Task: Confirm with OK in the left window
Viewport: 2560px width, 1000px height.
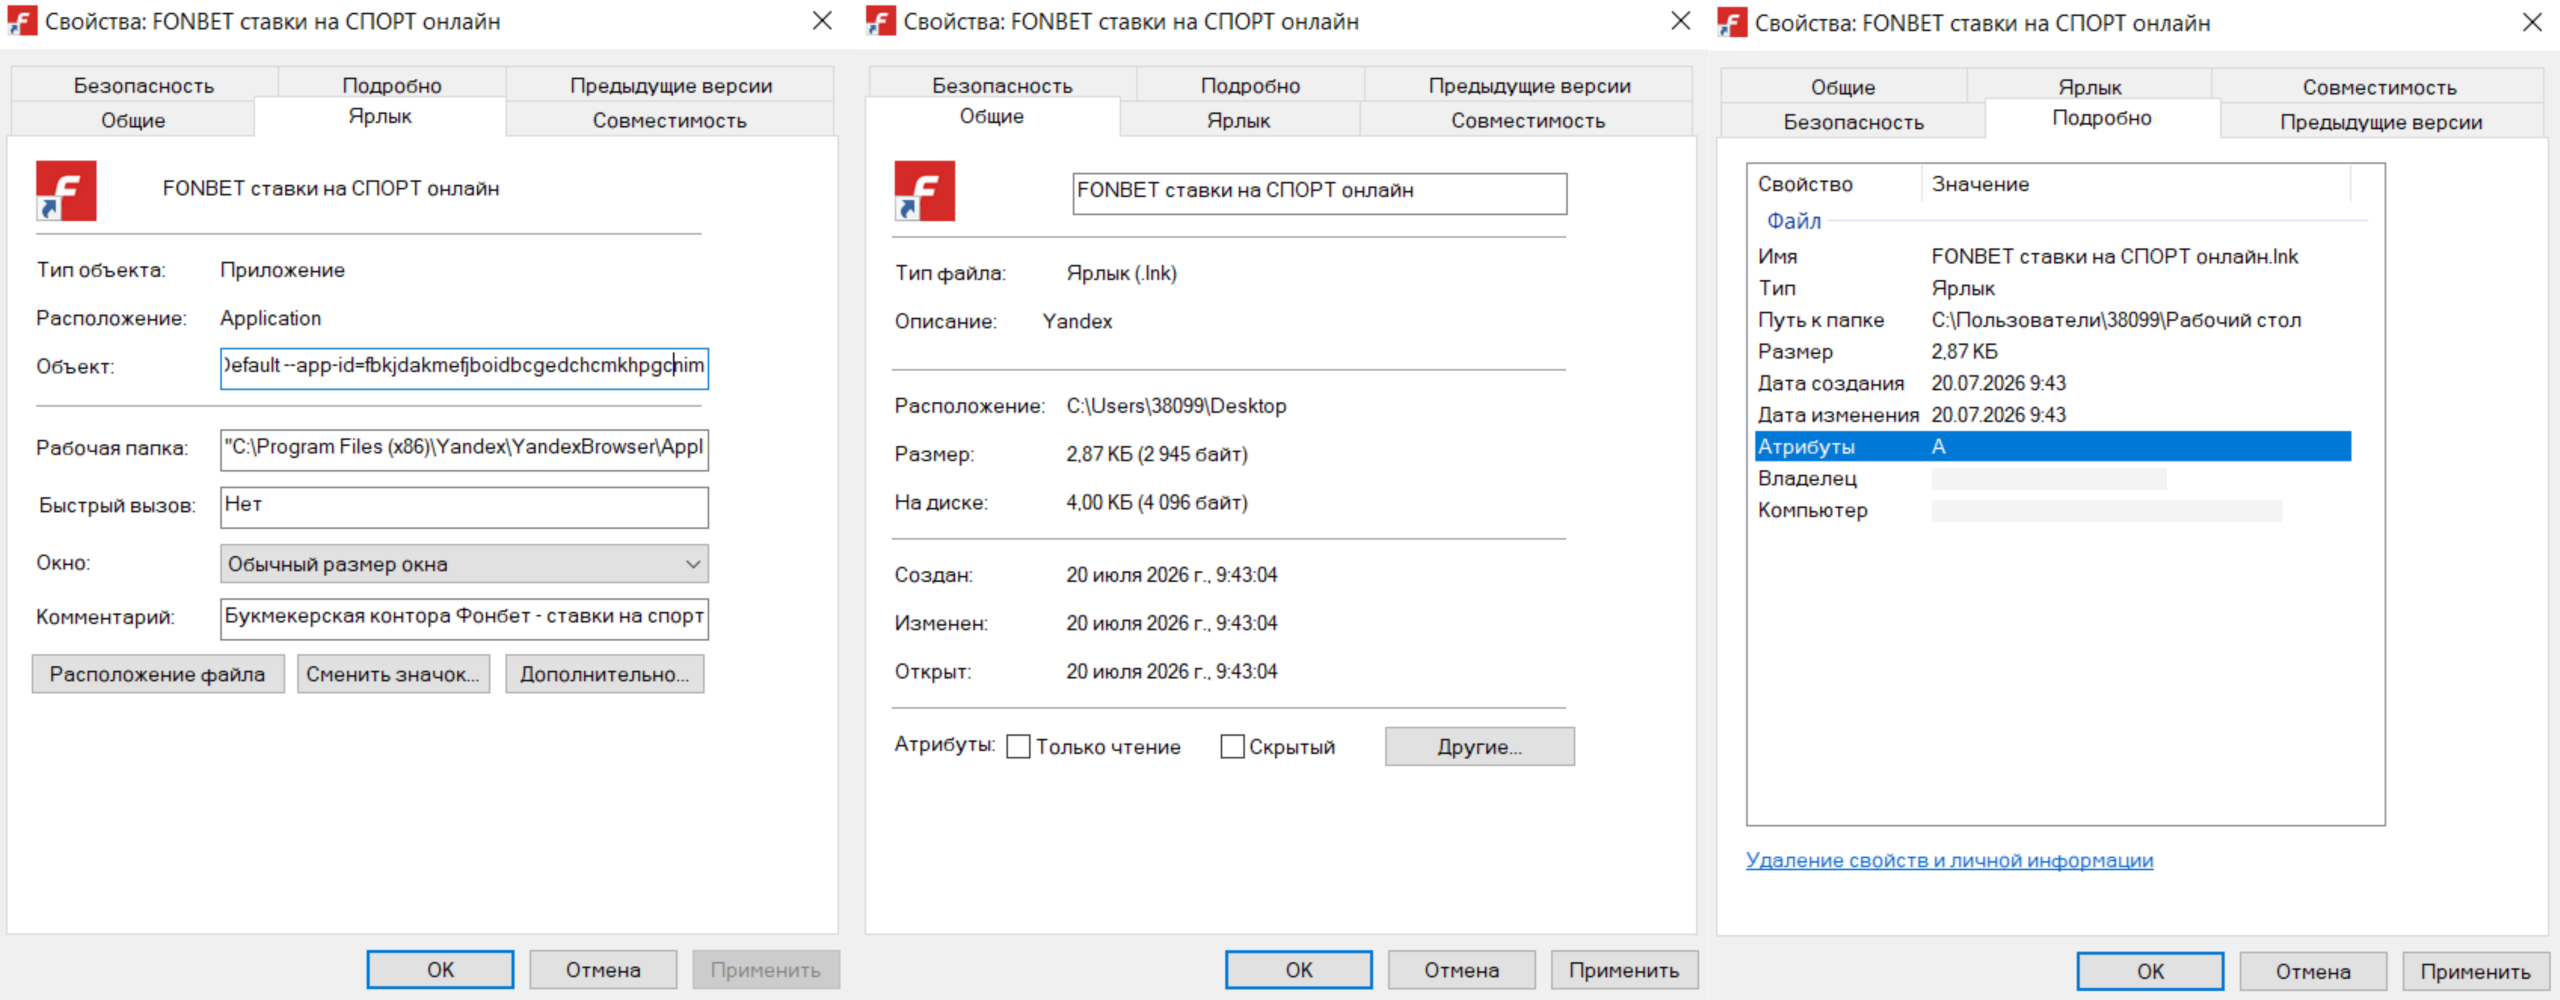Action: (x=440, y=969)
